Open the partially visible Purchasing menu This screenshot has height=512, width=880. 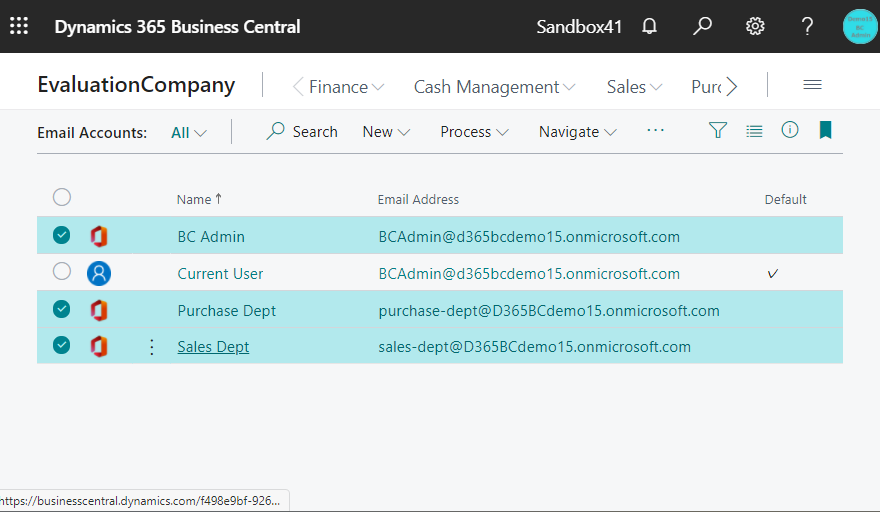click(x=707, y=87)
